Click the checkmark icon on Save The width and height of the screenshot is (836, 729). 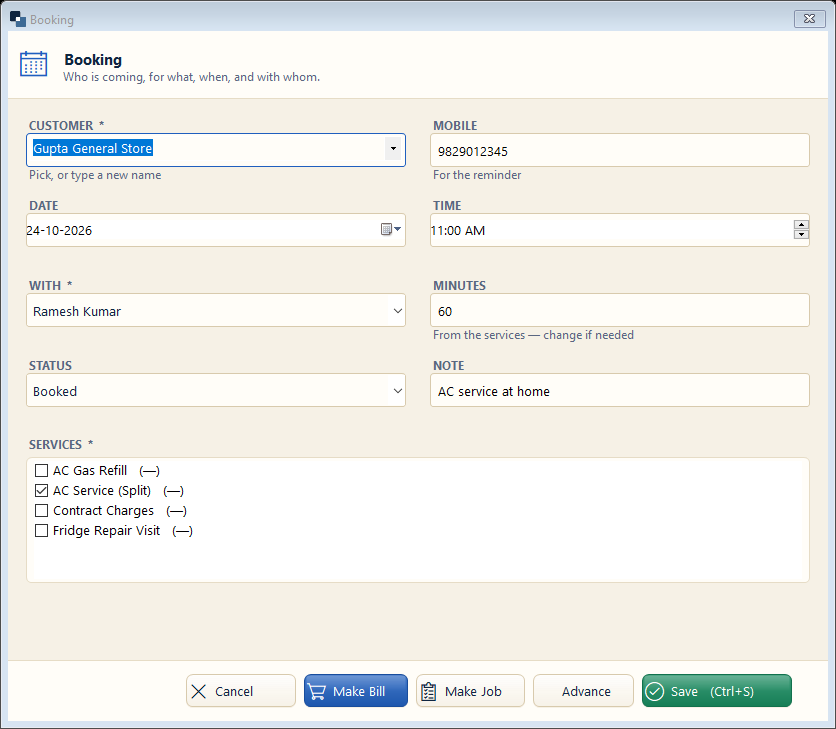click(x=655, y=691)
